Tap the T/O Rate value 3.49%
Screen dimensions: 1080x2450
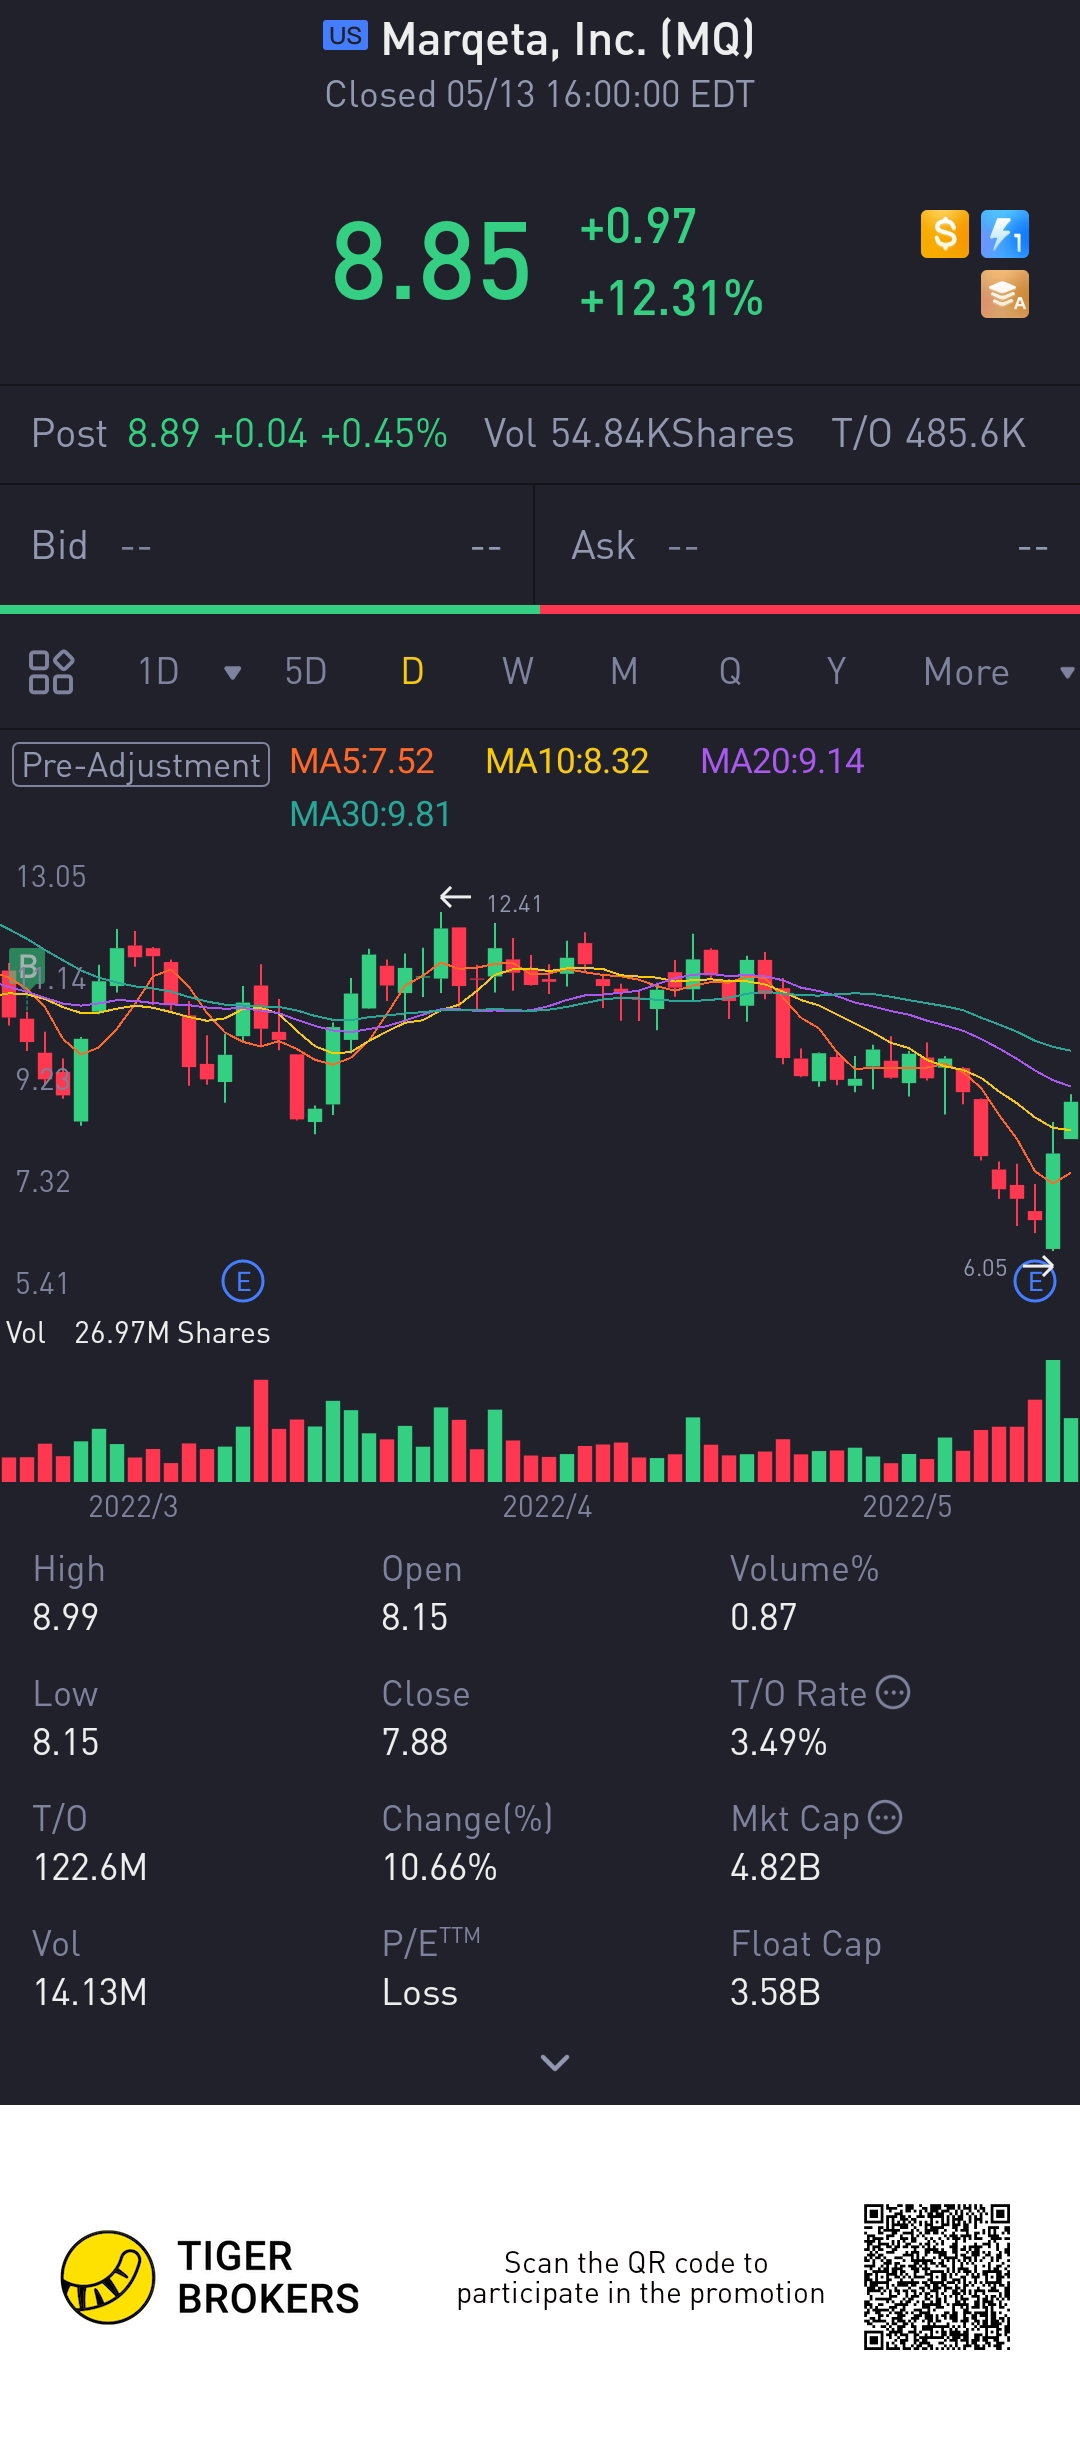[x=779, y=1742]
